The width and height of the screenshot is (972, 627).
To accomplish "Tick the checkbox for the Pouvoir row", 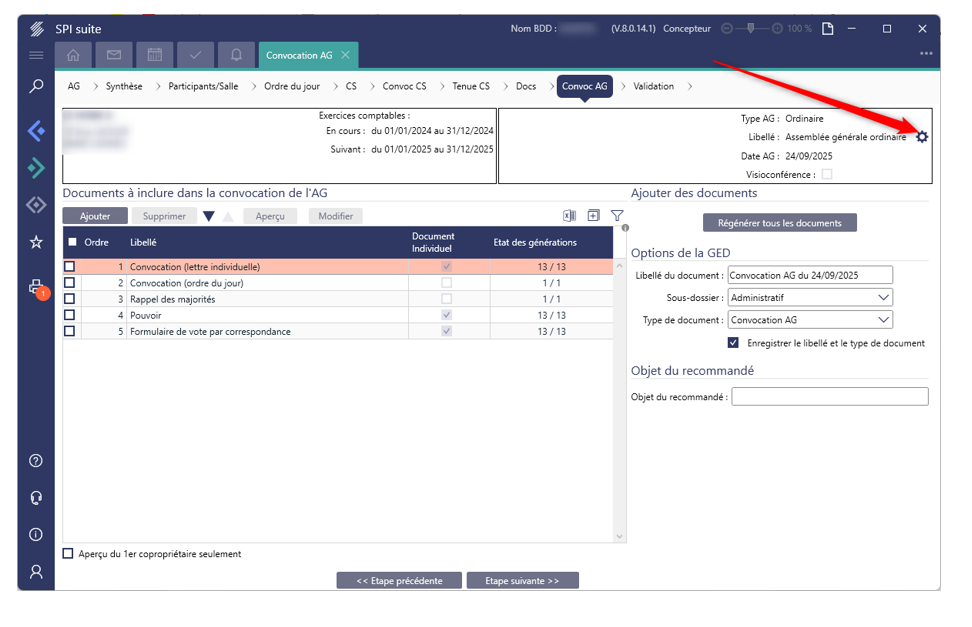I will click(x=69, y=315).
